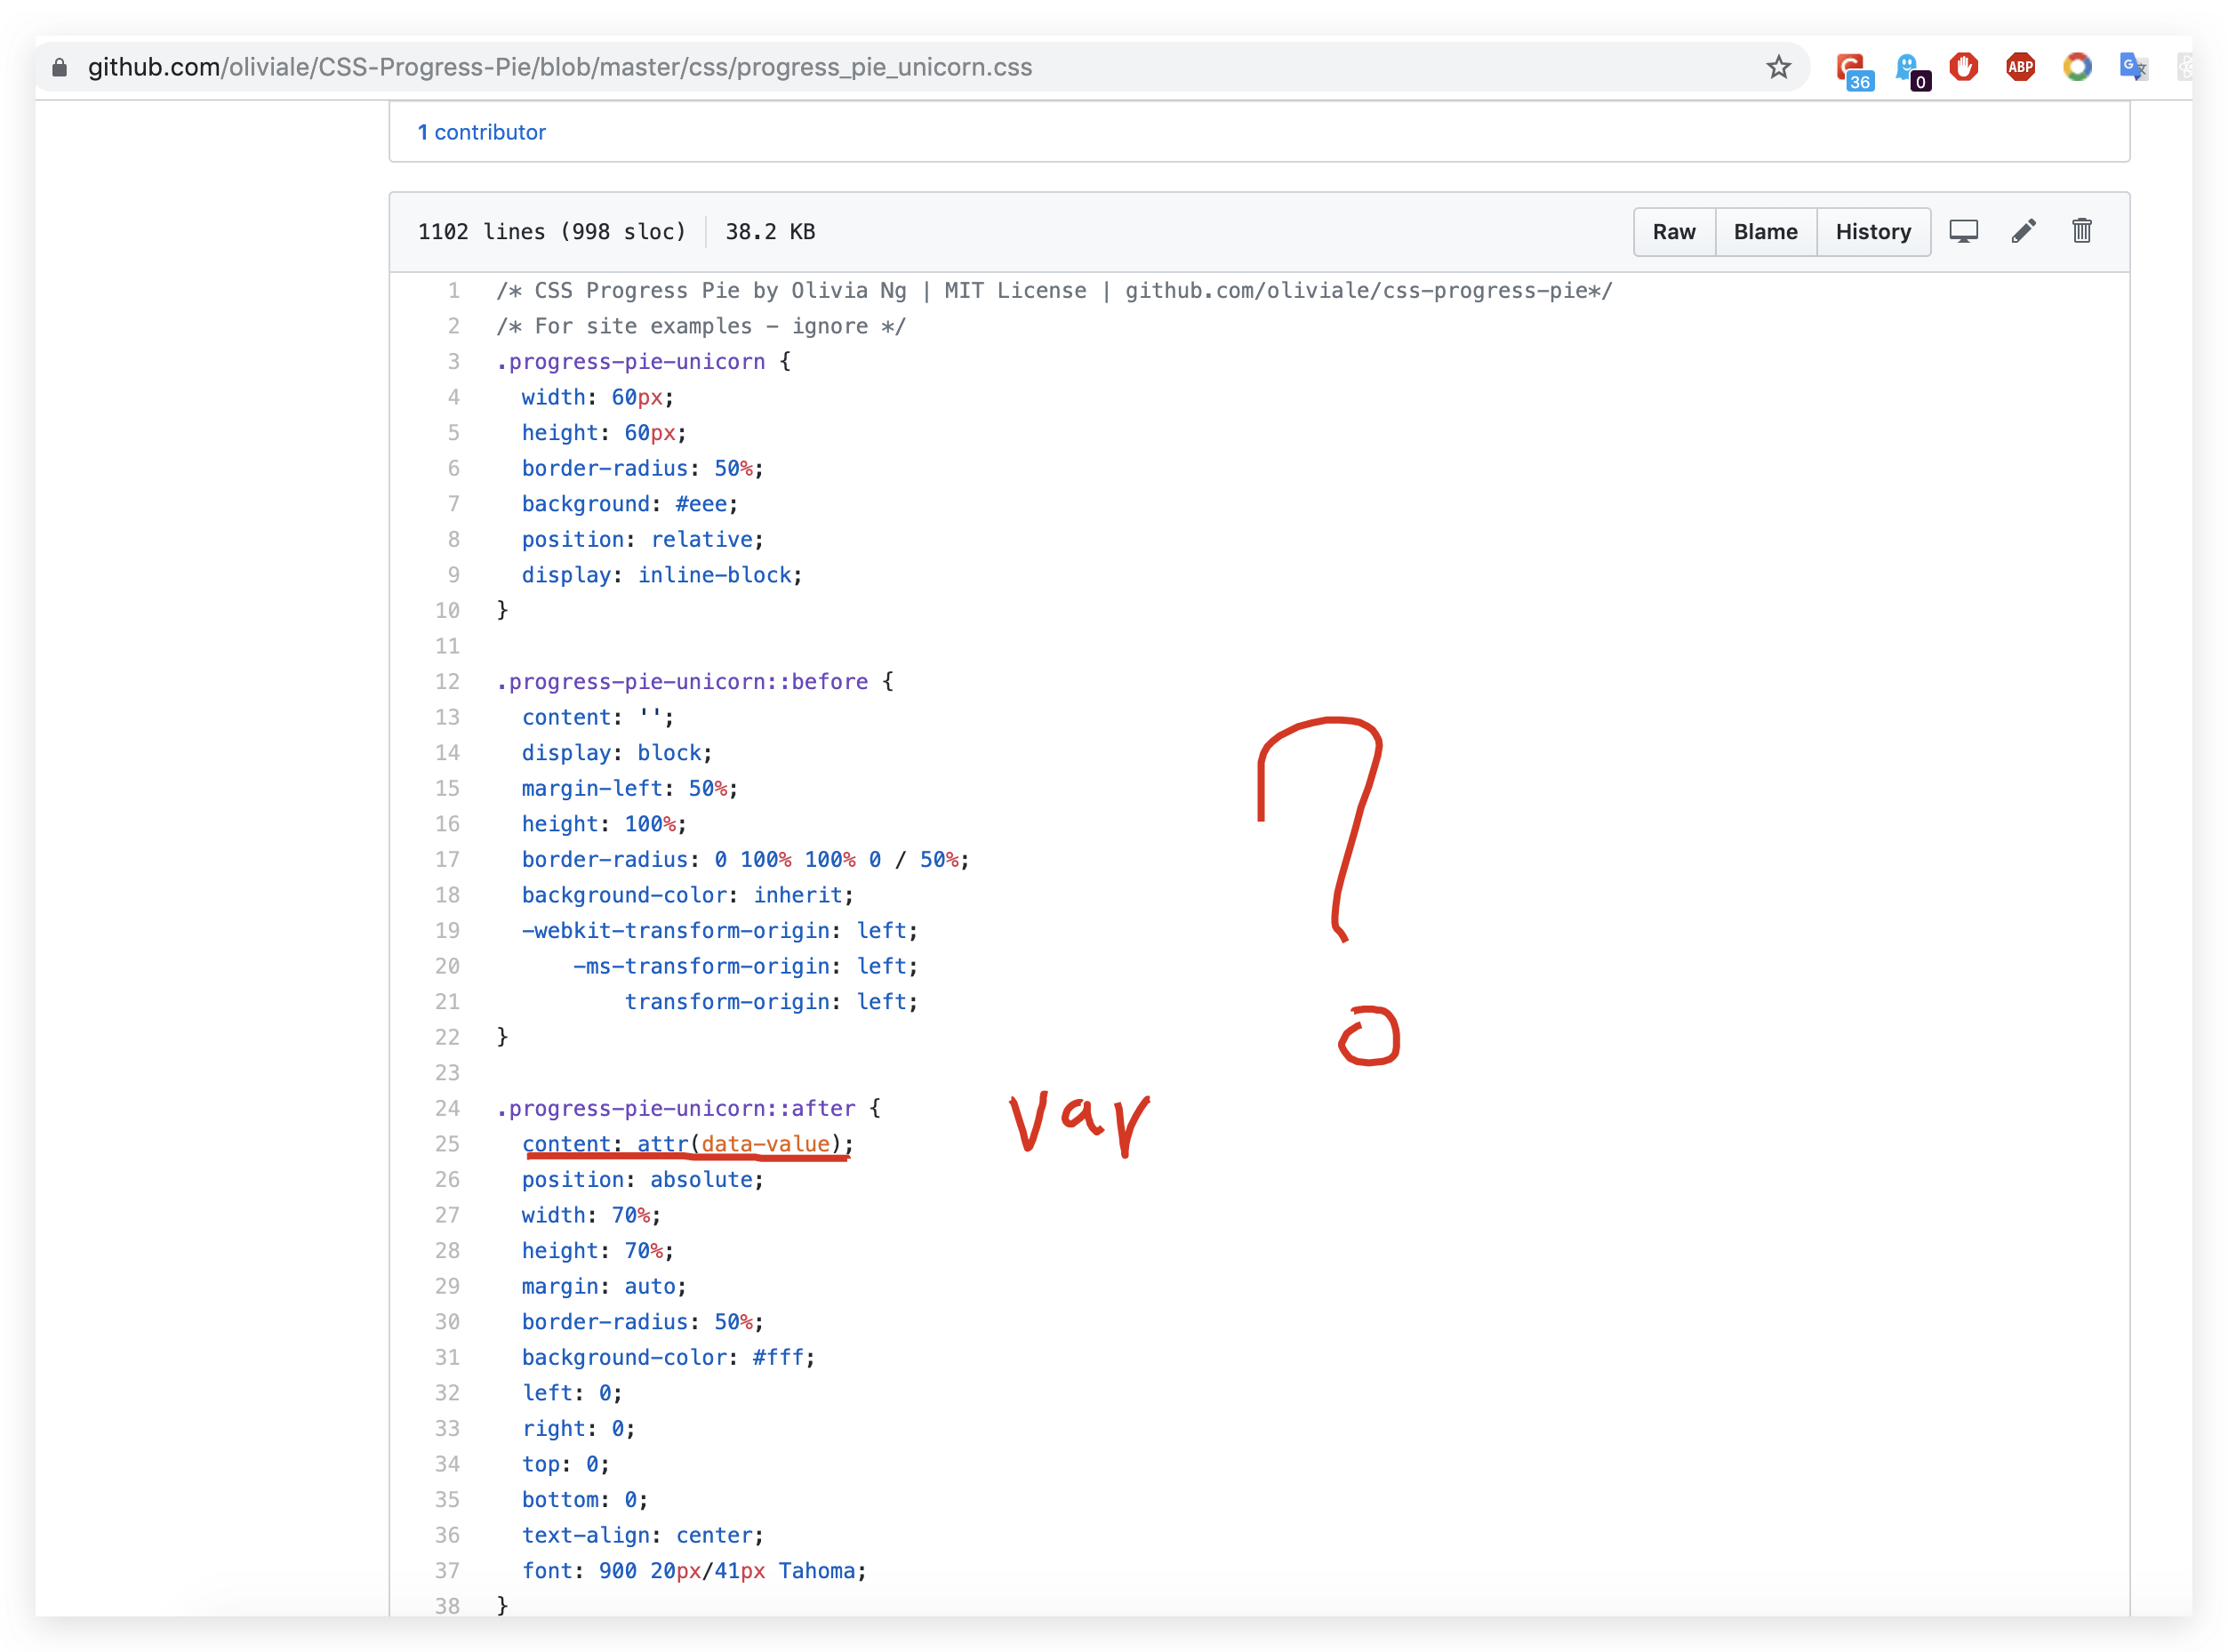This screenshot has height=1652, width=2228.
Task: Open the Blame view
Action: pyautogui.click(x=1765, y=232)
